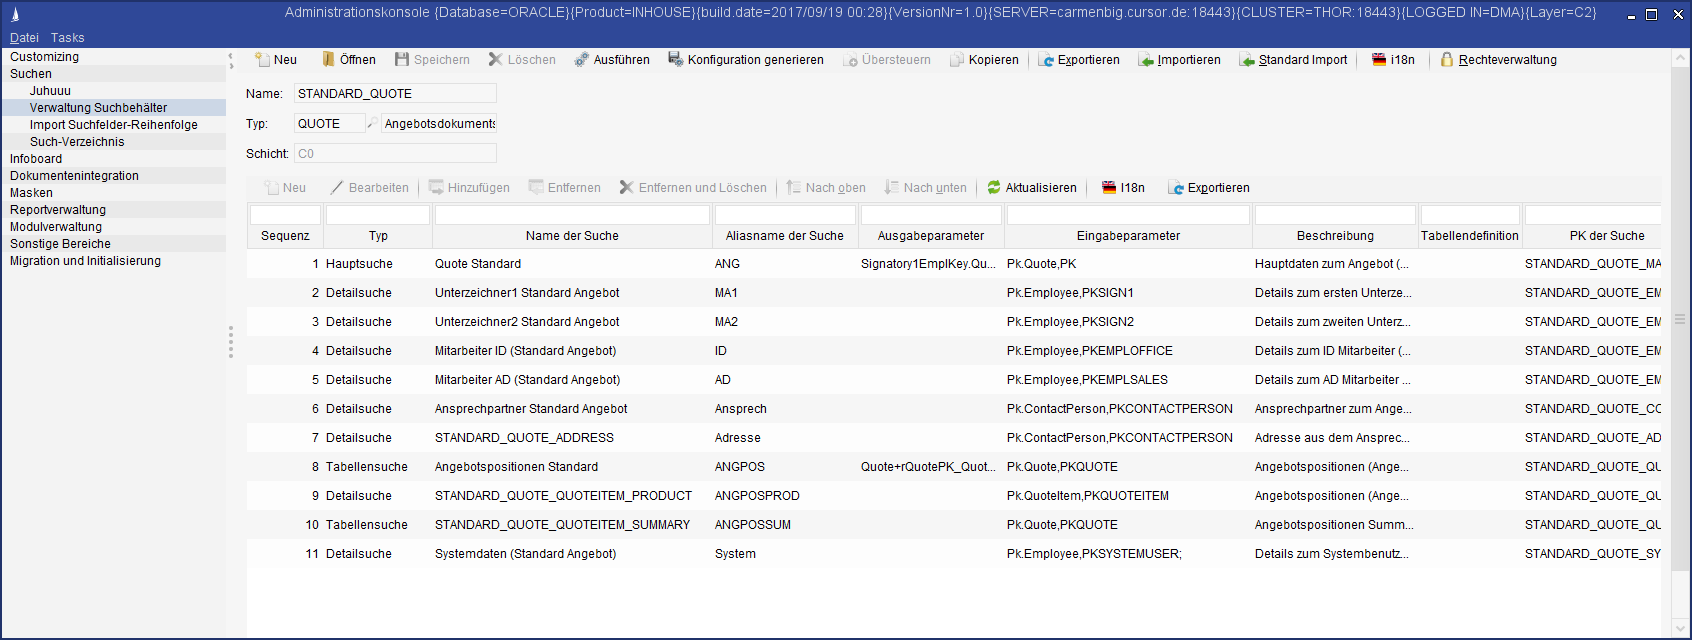The width and height of the screenshot is (1692, 640).
Task: Click the Name field containing STANDARD_QUOTE
Action: [395, 94]
